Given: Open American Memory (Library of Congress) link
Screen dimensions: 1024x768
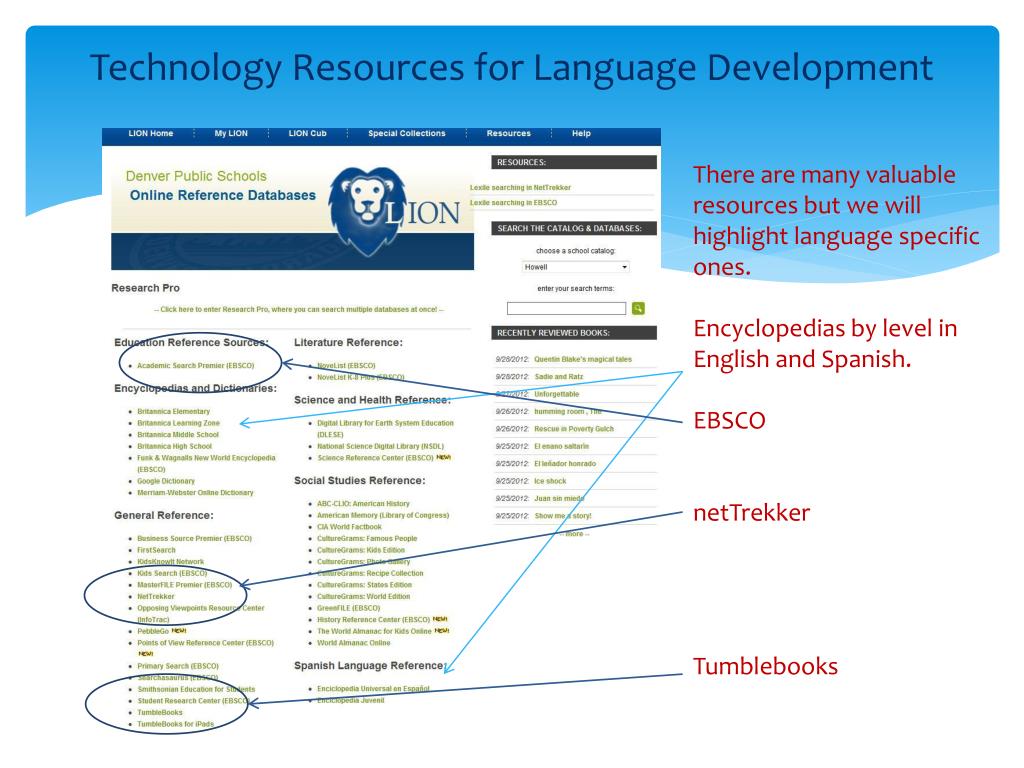Looking at the screenshot, I should click(383, 515).
